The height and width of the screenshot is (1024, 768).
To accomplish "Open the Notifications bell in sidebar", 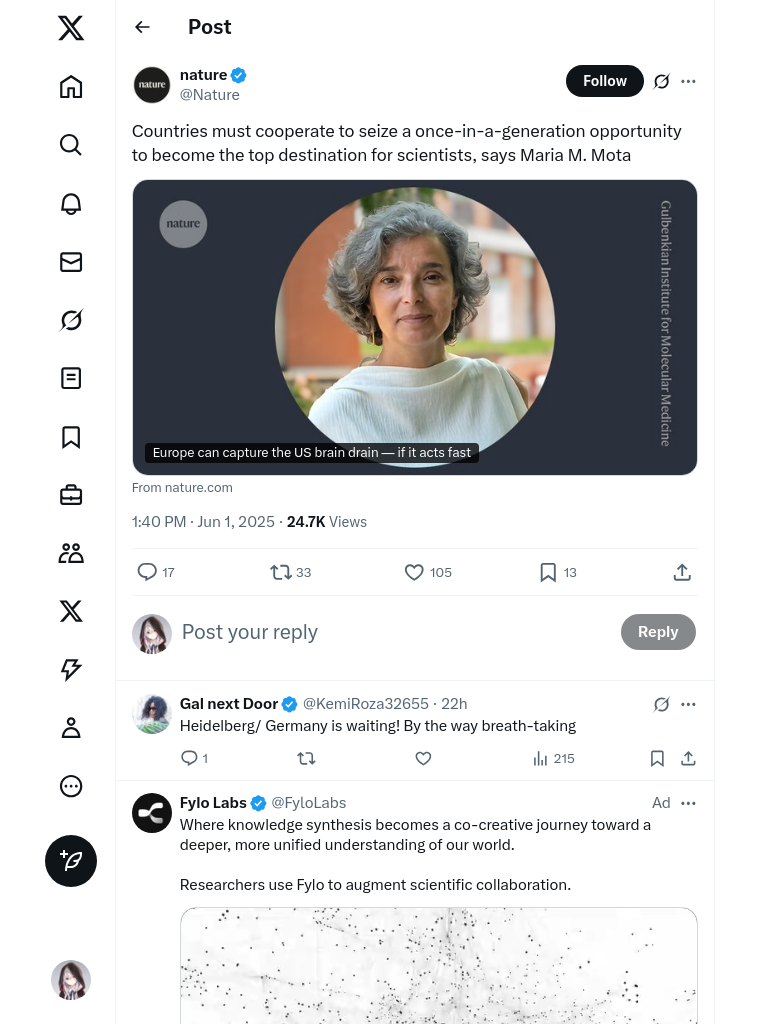I will [x=71, y=204].
